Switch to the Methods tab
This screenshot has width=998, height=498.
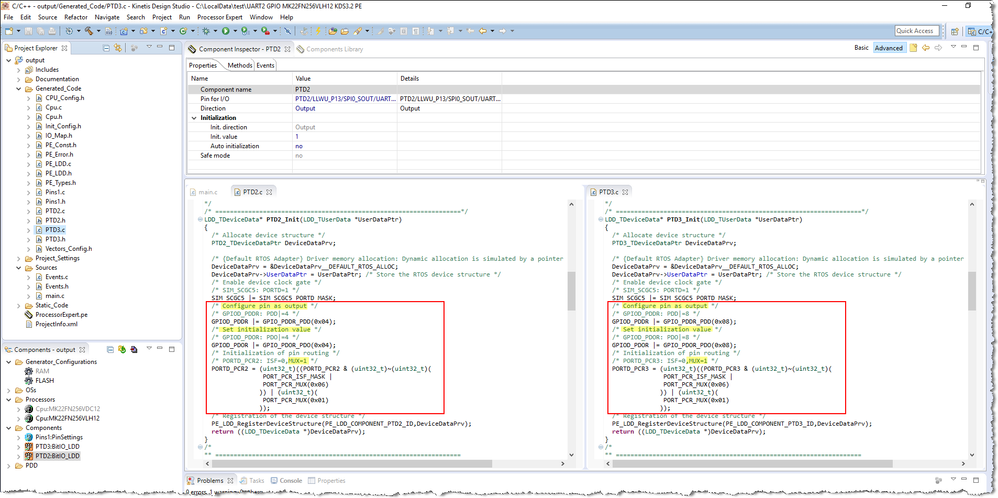[x=239, y=65]
